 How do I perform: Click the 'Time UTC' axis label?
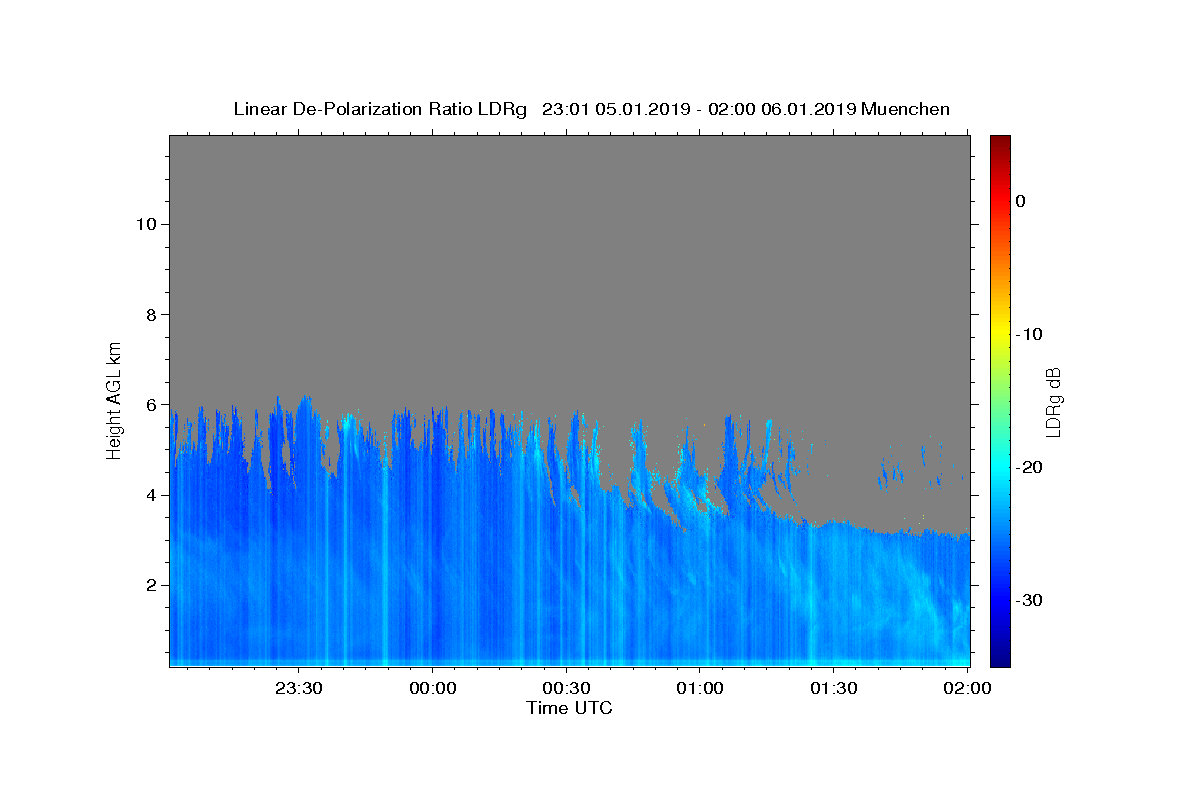(569, 708)
